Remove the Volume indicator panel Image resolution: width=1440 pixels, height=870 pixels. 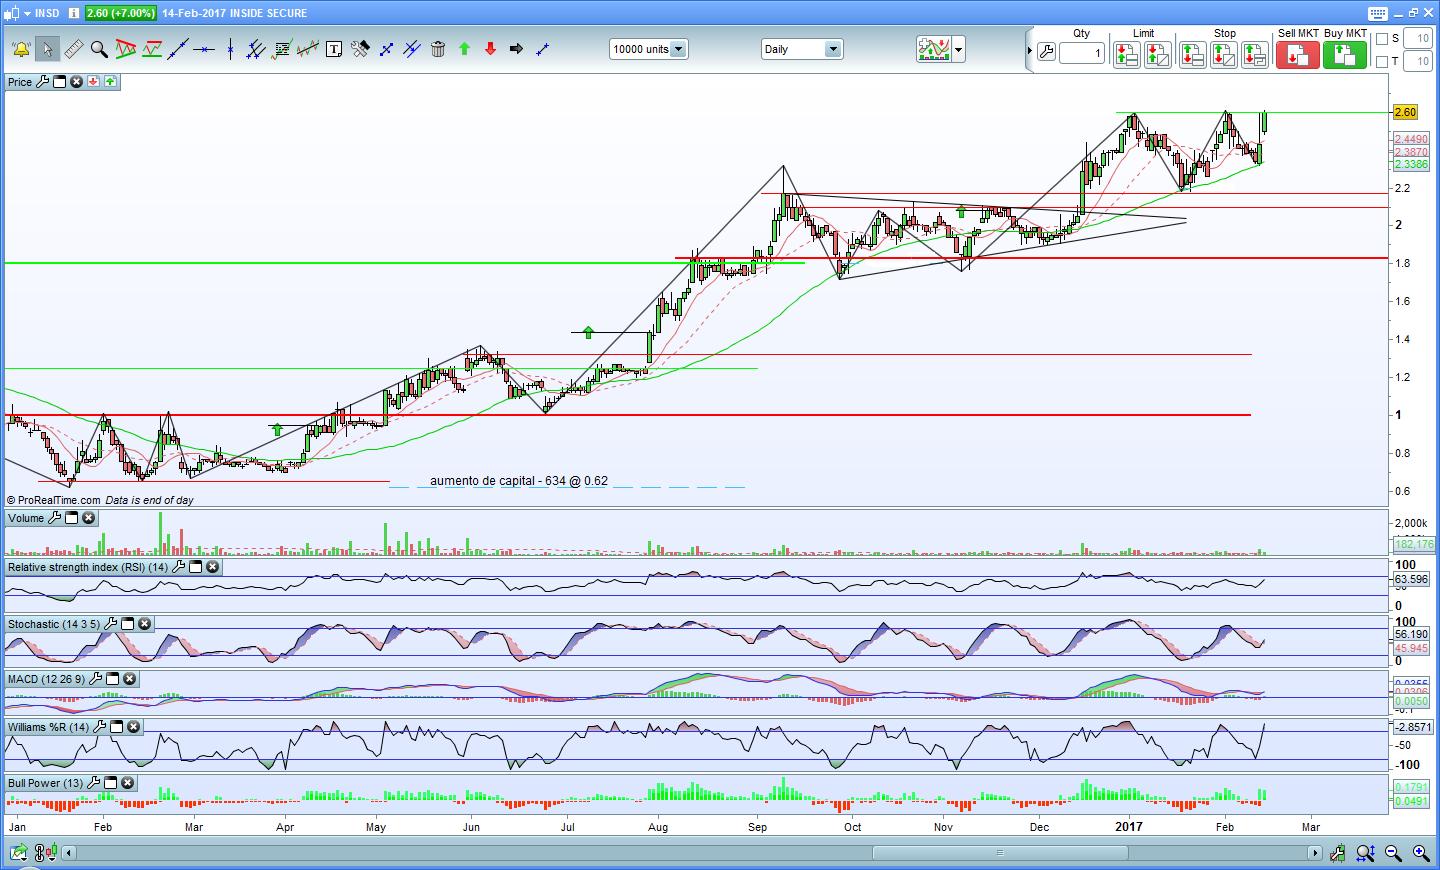point(88,518)
